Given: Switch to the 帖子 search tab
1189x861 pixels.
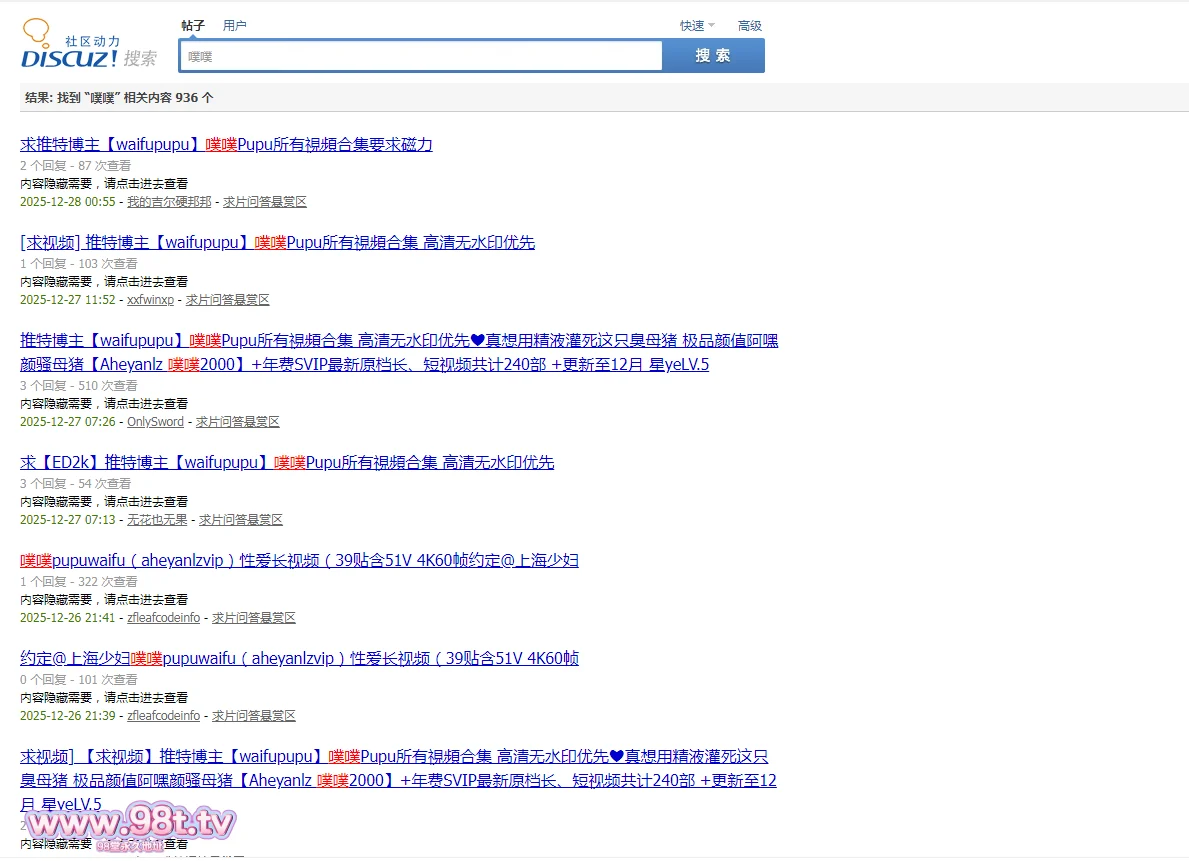Looking at the screenshot, I should coord(193,26).
